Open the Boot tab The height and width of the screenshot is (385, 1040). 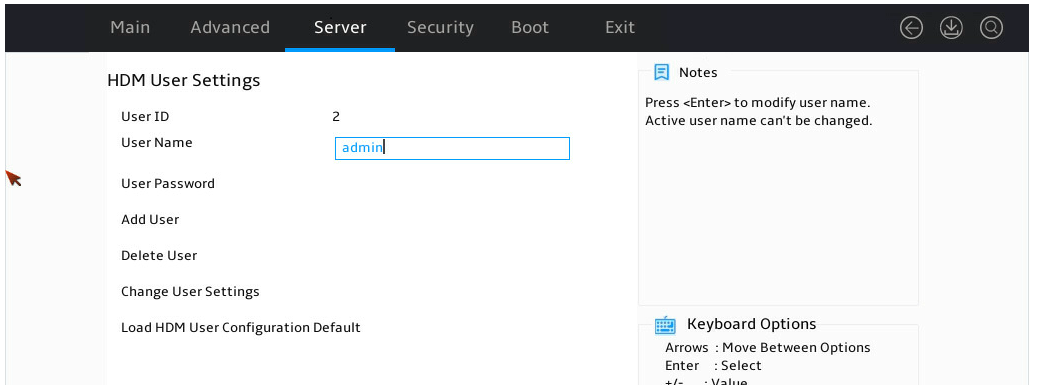click(530, 27)
